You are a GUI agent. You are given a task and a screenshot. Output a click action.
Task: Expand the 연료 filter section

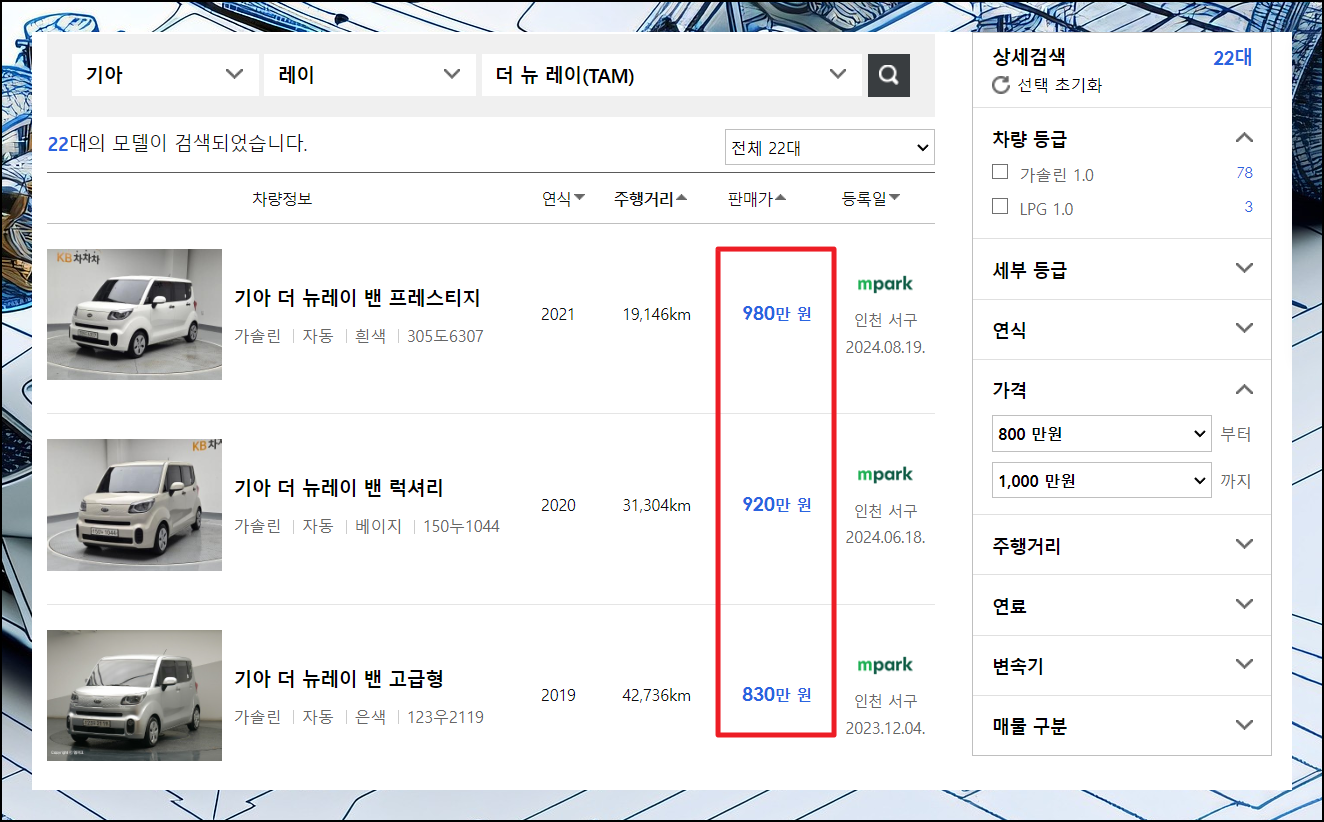[1244, 604]
